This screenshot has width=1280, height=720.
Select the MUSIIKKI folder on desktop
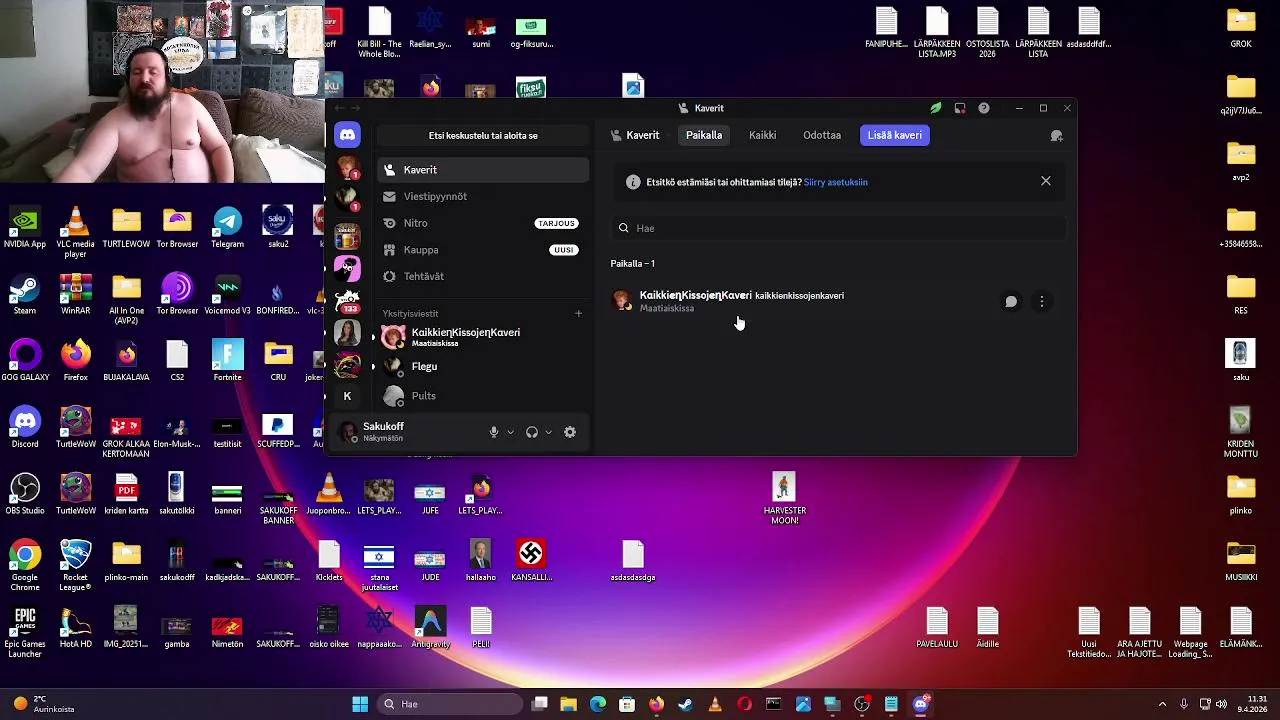tap(1241, 560)
